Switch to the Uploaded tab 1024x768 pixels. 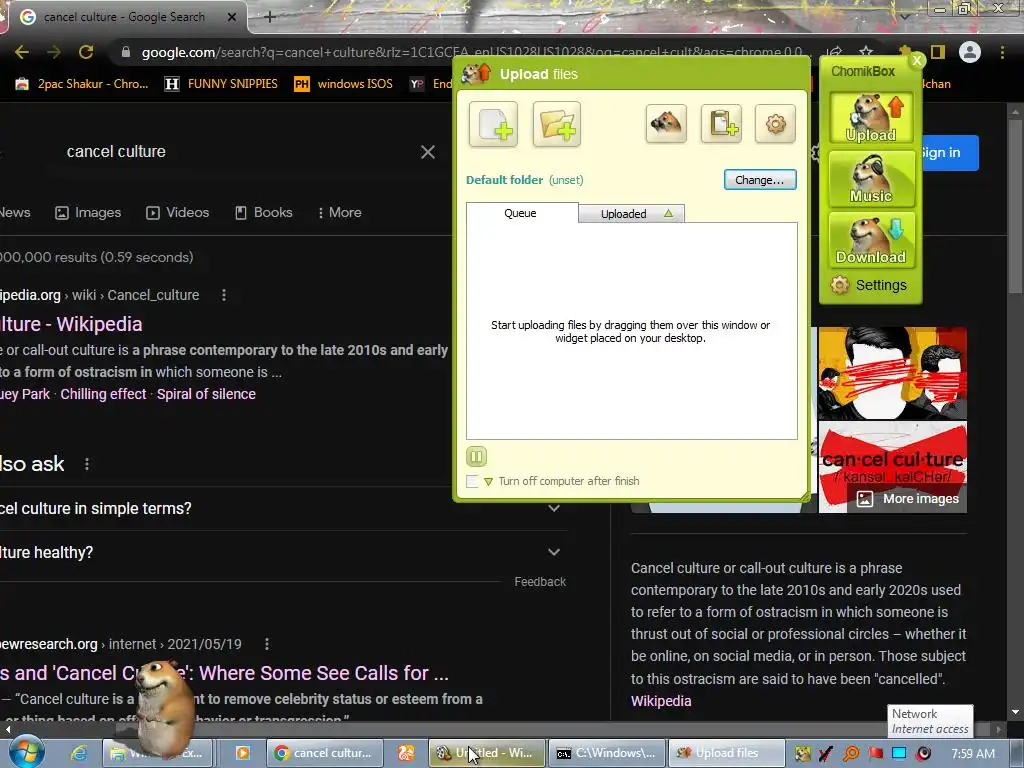631,214
